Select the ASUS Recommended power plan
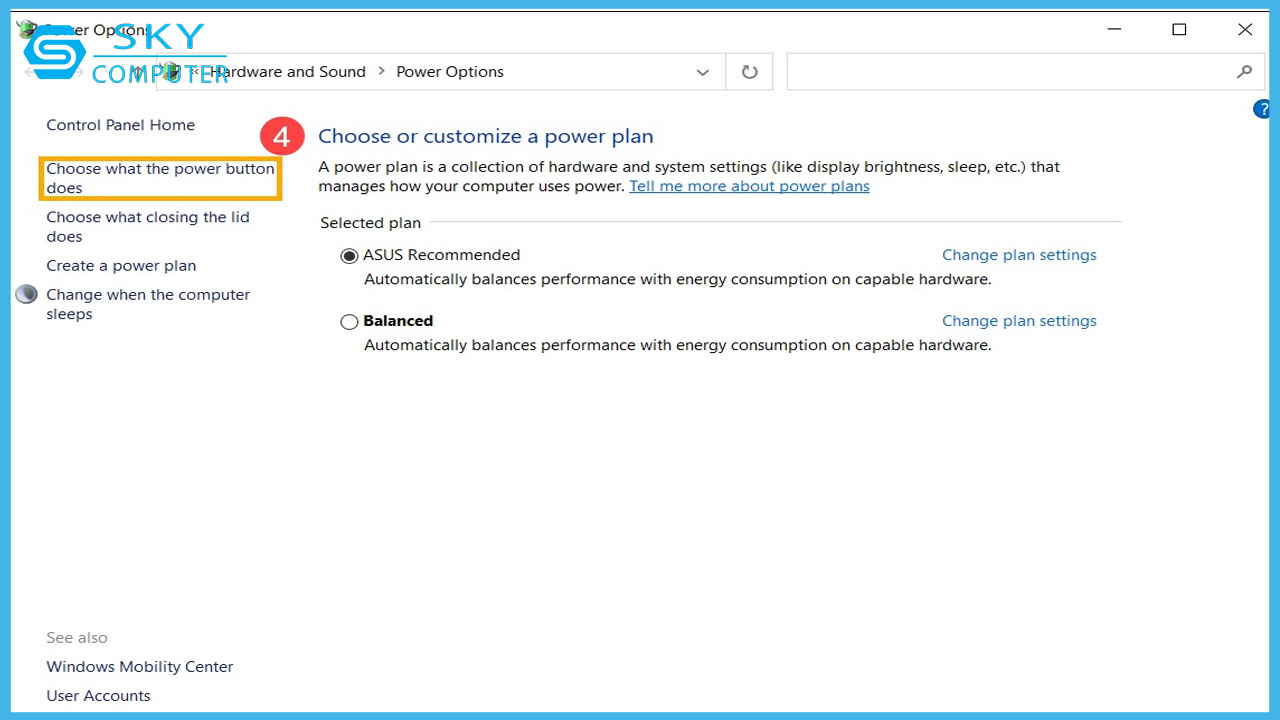1280x720 pixels. coord(349,256)
